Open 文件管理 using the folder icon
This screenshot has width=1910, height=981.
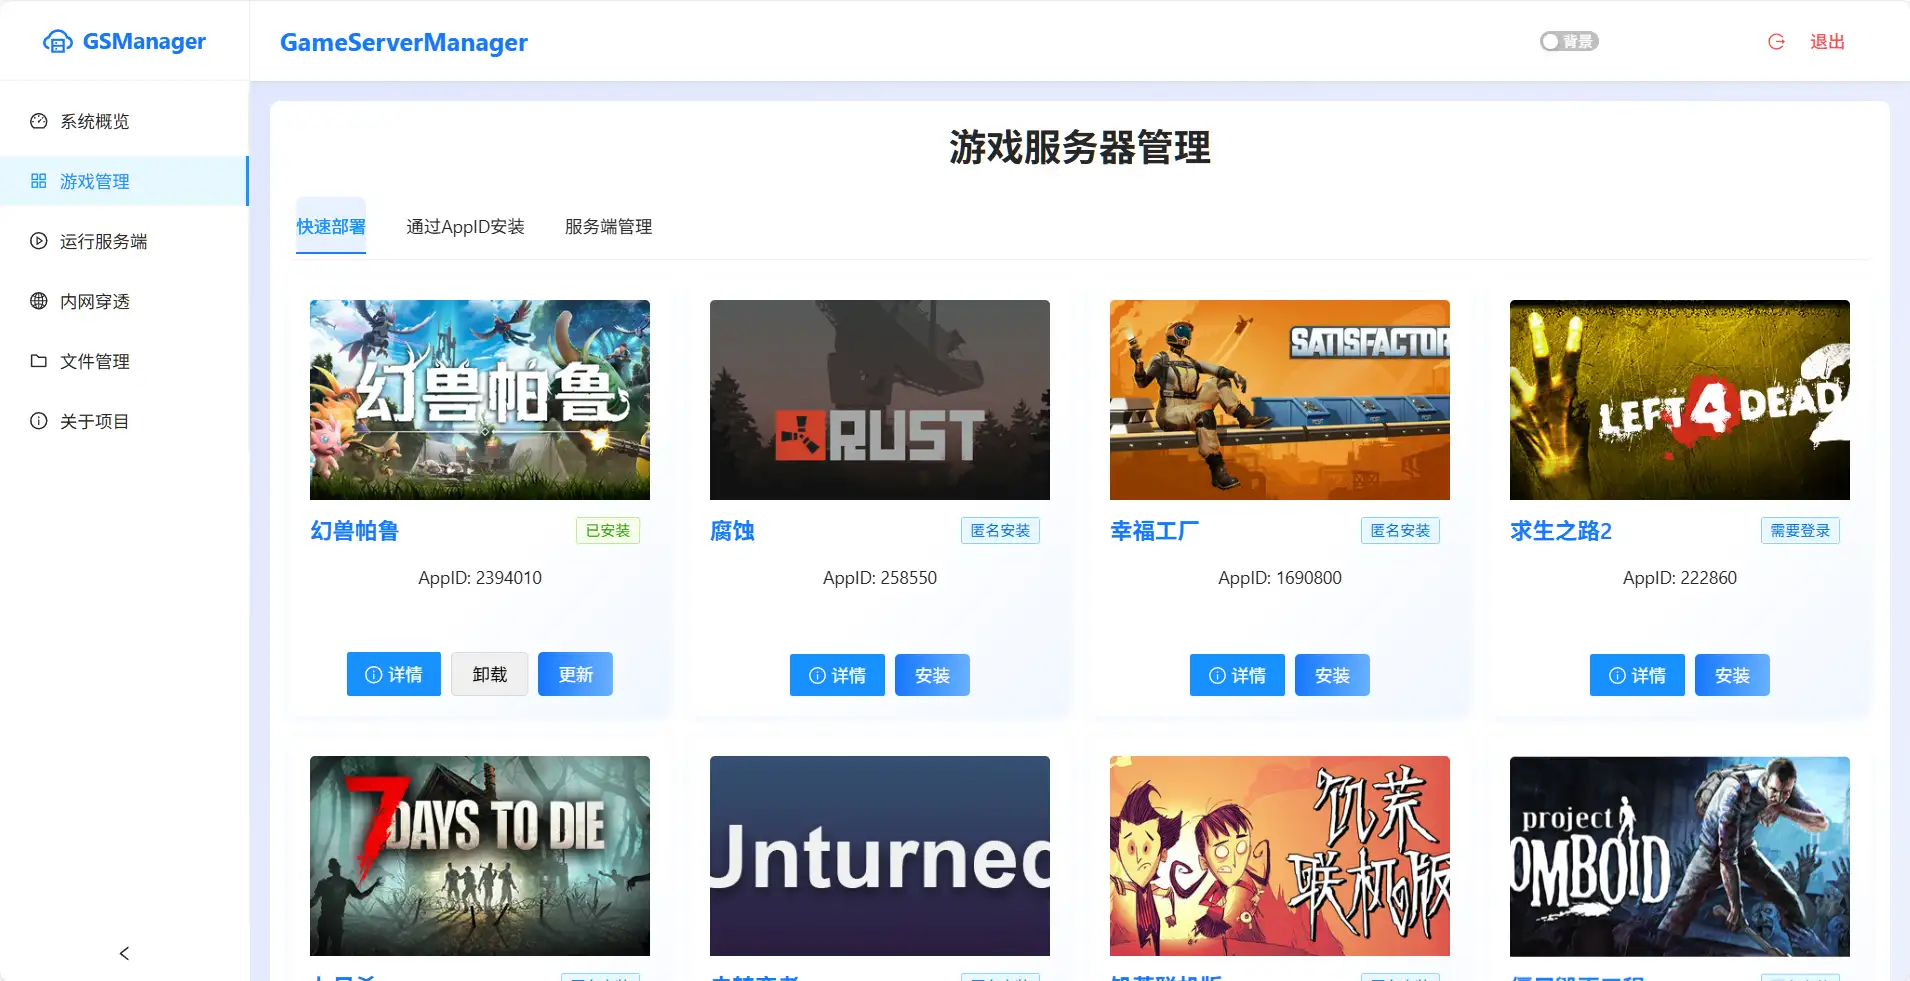[x=37, y=361]
